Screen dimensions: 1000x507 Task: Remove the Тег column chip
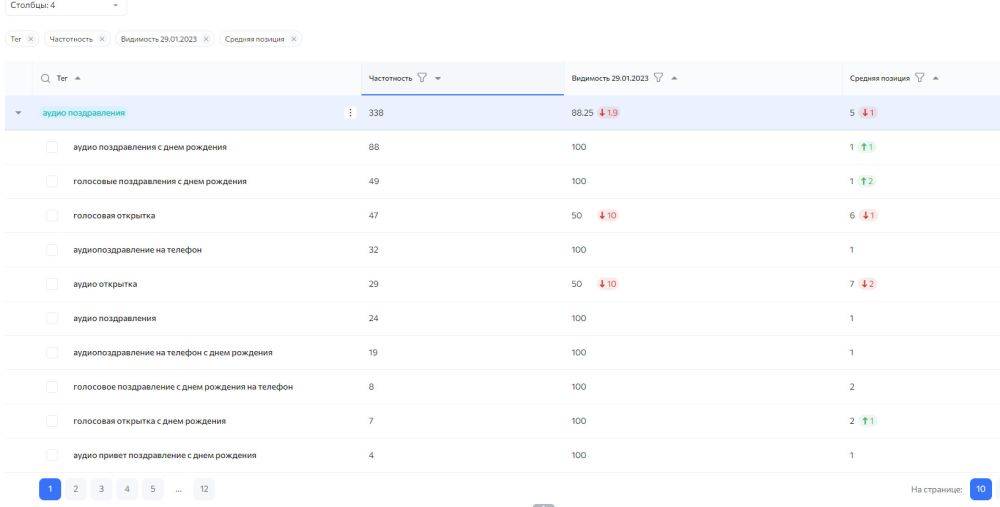(31, 39)
